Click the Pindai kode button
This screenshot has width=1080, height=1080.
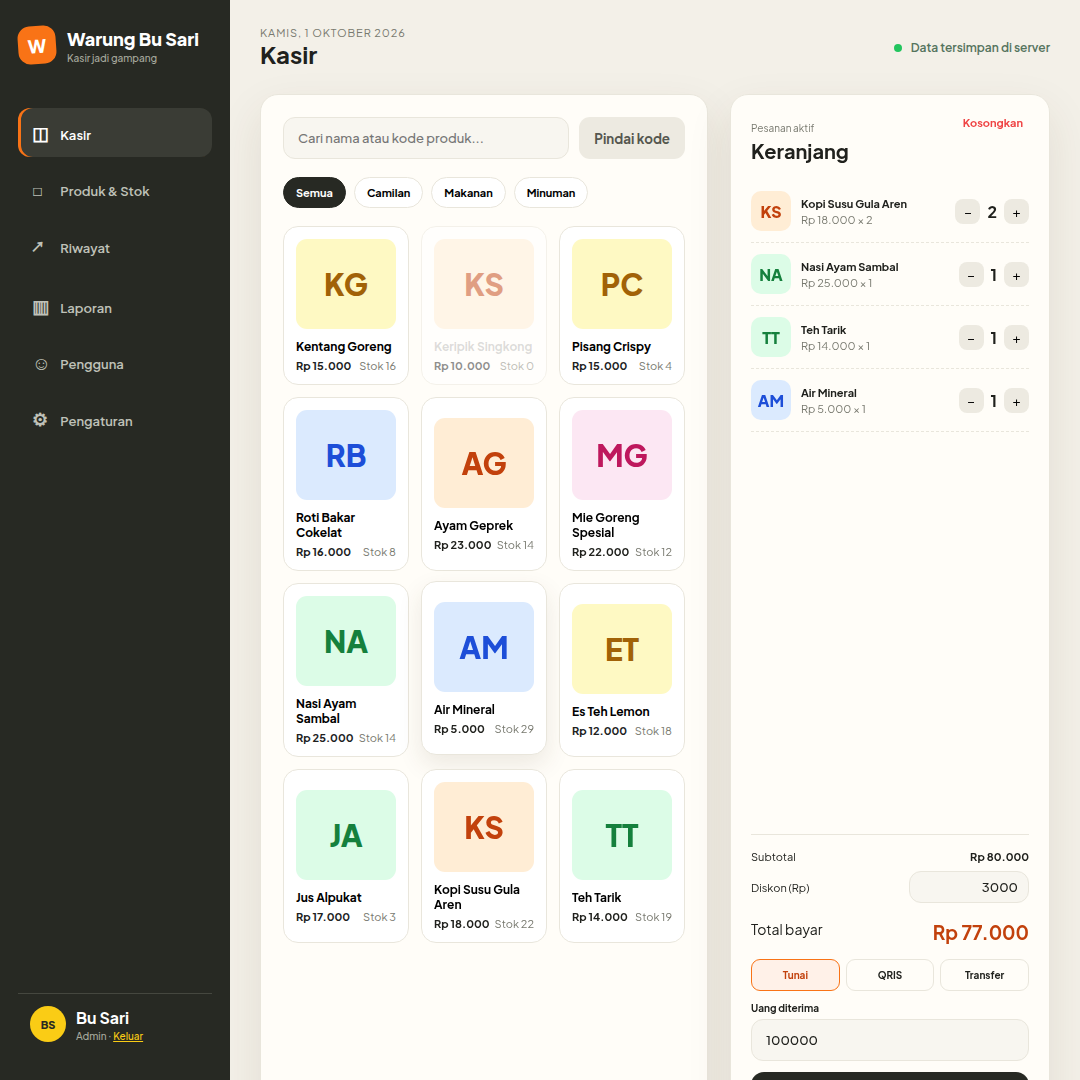[x=632, y=138]
